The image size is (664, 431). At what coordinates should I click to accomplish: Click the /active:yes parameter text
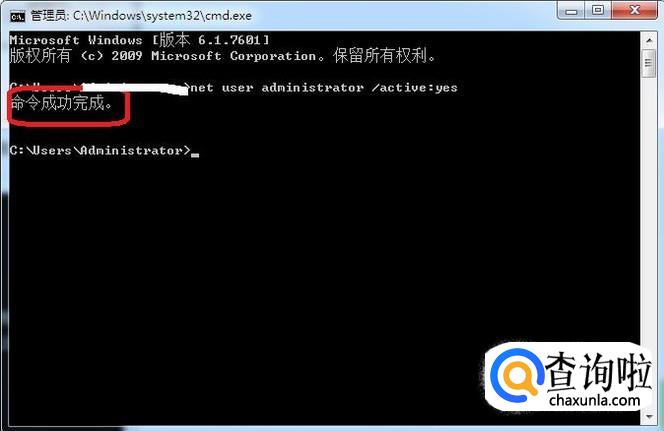click(415, 88)
